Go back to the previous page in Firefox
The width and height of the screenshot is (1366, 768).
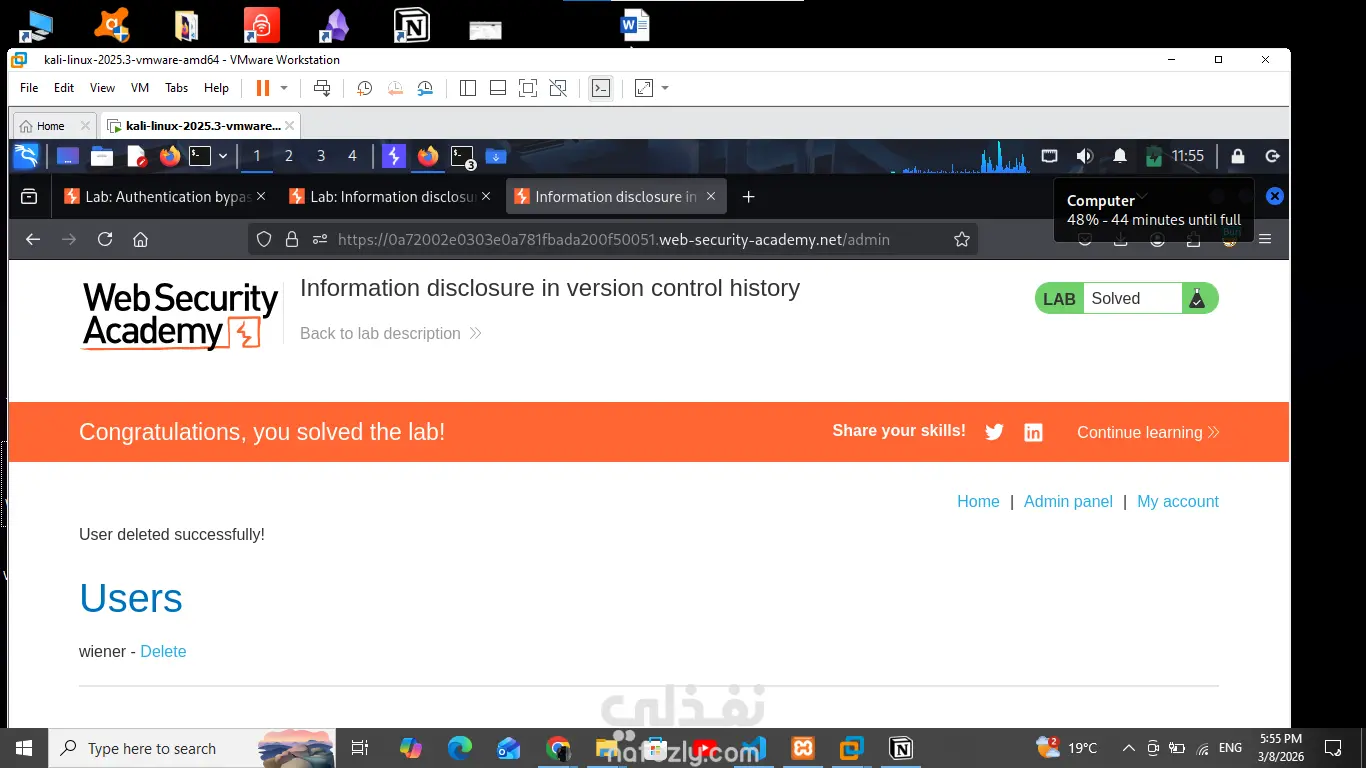pos(33,240)
